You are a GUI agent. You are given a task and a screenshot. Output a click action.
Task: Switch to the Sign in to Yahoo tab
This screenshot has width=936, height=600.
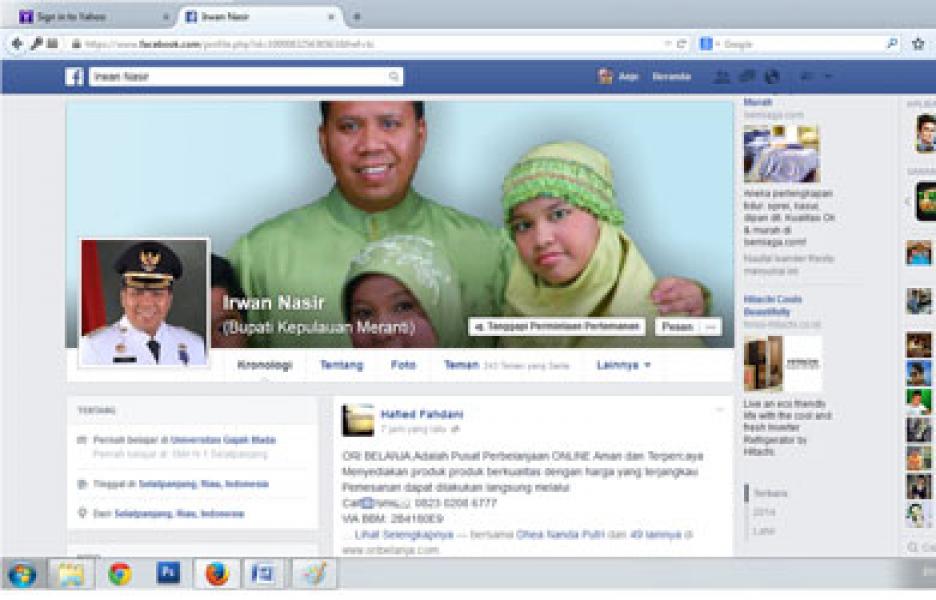[x=94, y=17]
